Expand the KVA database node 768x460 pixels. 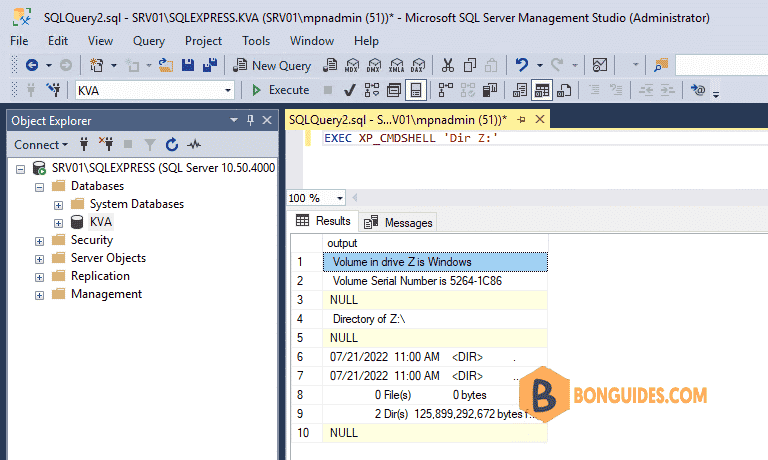(x=58, y=223)
